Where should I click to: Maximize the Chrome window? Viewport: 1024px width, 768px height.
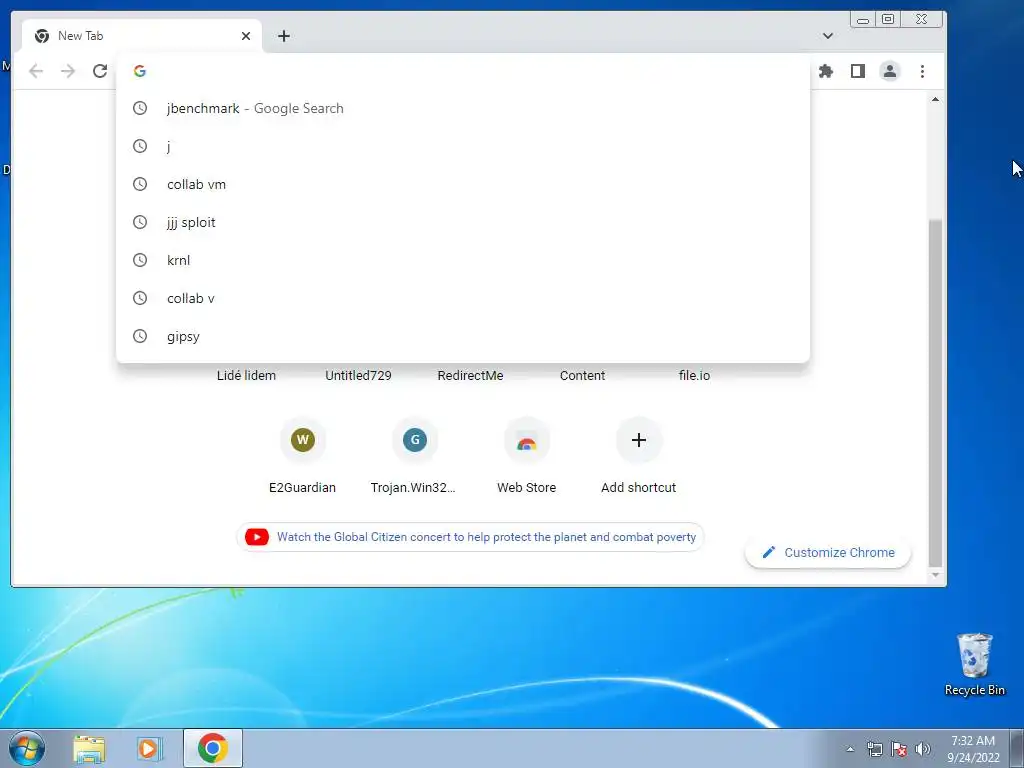click(x=888, y=20)
